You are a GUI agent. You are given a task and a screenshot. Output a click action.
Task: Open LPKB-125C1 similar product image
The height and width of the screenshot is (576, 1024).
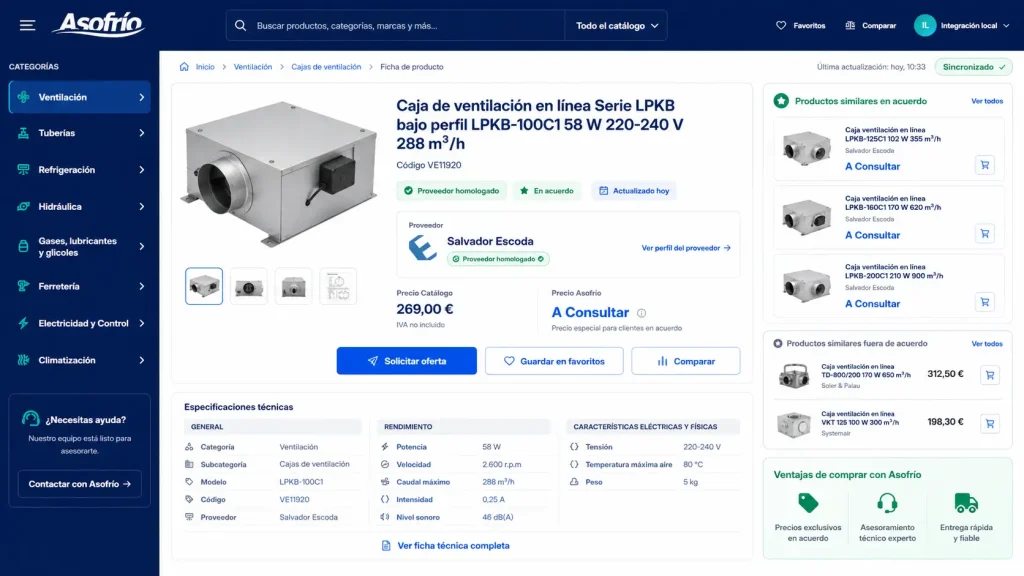pos(807,148)
